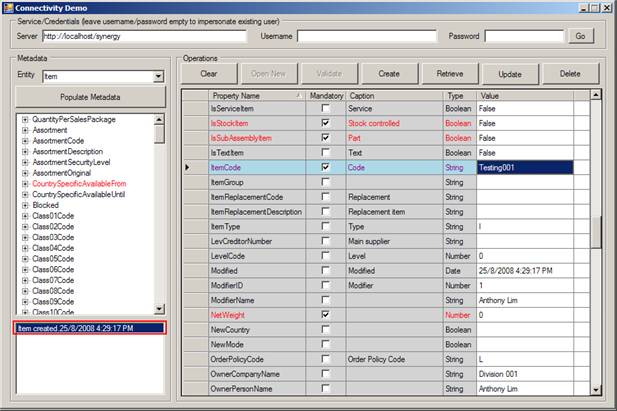This screenshot has width=617, height=411.
Task: Toggle Mandatory checkbox for ItemCode
Action: coord(325,167)
